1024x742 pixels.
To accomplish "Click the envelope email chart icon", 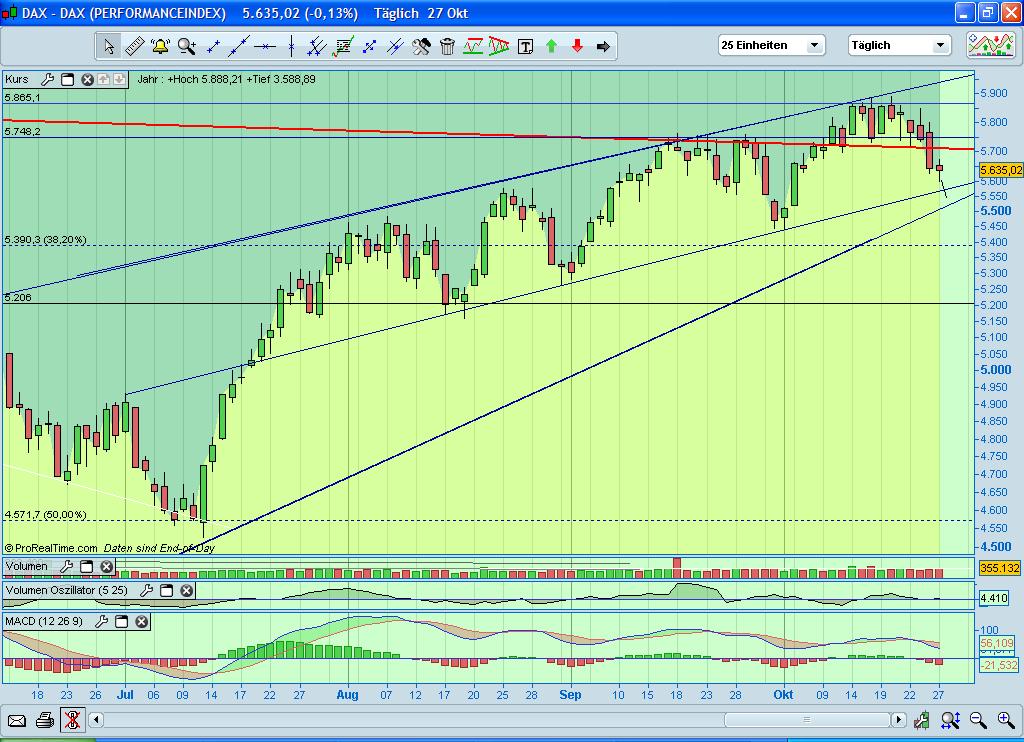I will tap(17, 721).
